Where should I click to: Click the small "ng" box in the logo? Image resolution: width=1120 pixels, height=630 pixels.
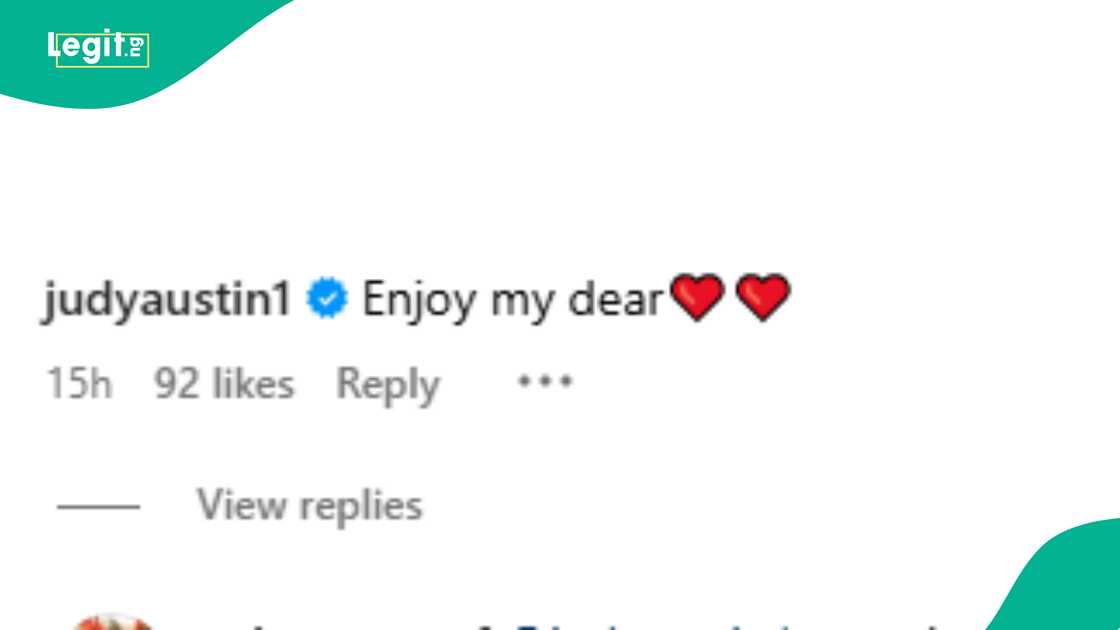pyautogui.click(x=136, y=46)
